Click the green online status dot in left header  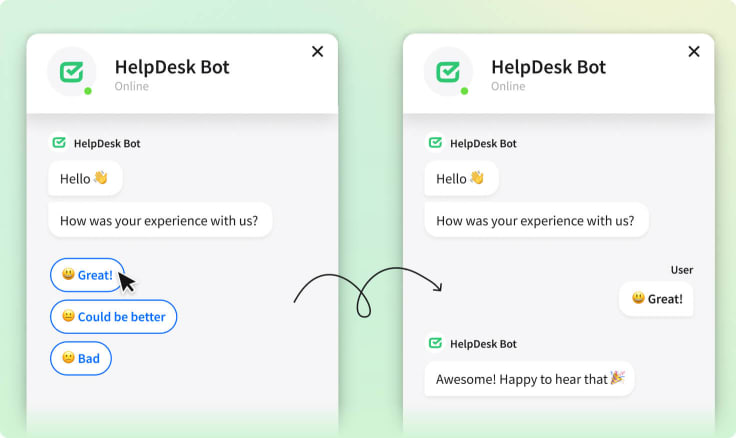coord(88,91)
